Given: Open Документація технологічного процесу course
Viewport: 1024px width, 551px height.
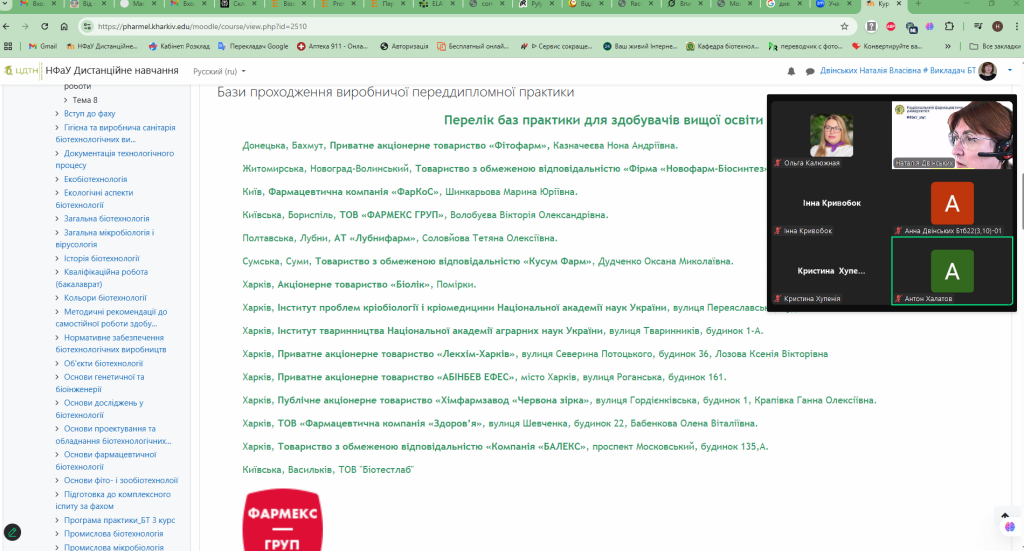Looking at the screenshot, I should (x=114, y=159).
